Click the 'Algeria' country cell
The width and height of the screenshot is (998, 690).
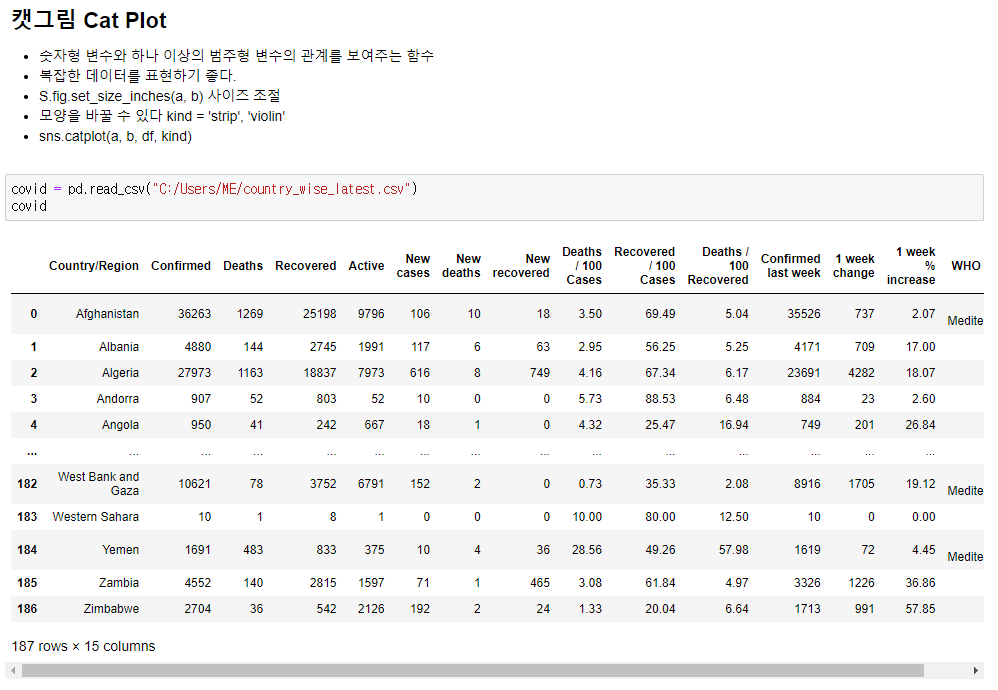coord(120,373)
